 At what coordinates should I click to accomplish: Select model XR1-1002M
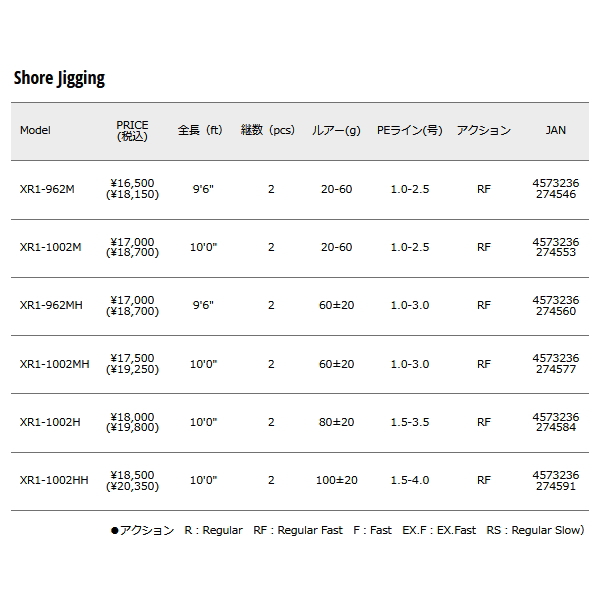(x=50, y=247)
